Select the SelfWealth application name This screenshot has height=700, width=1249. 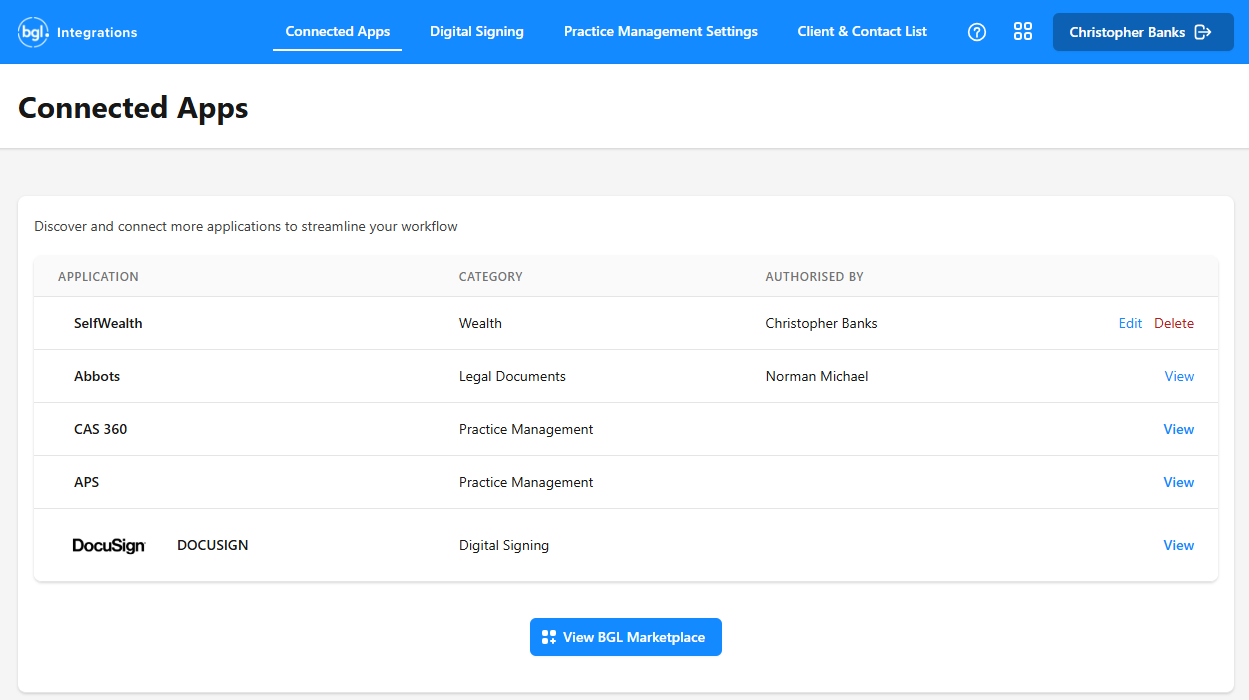click(108, 323)
